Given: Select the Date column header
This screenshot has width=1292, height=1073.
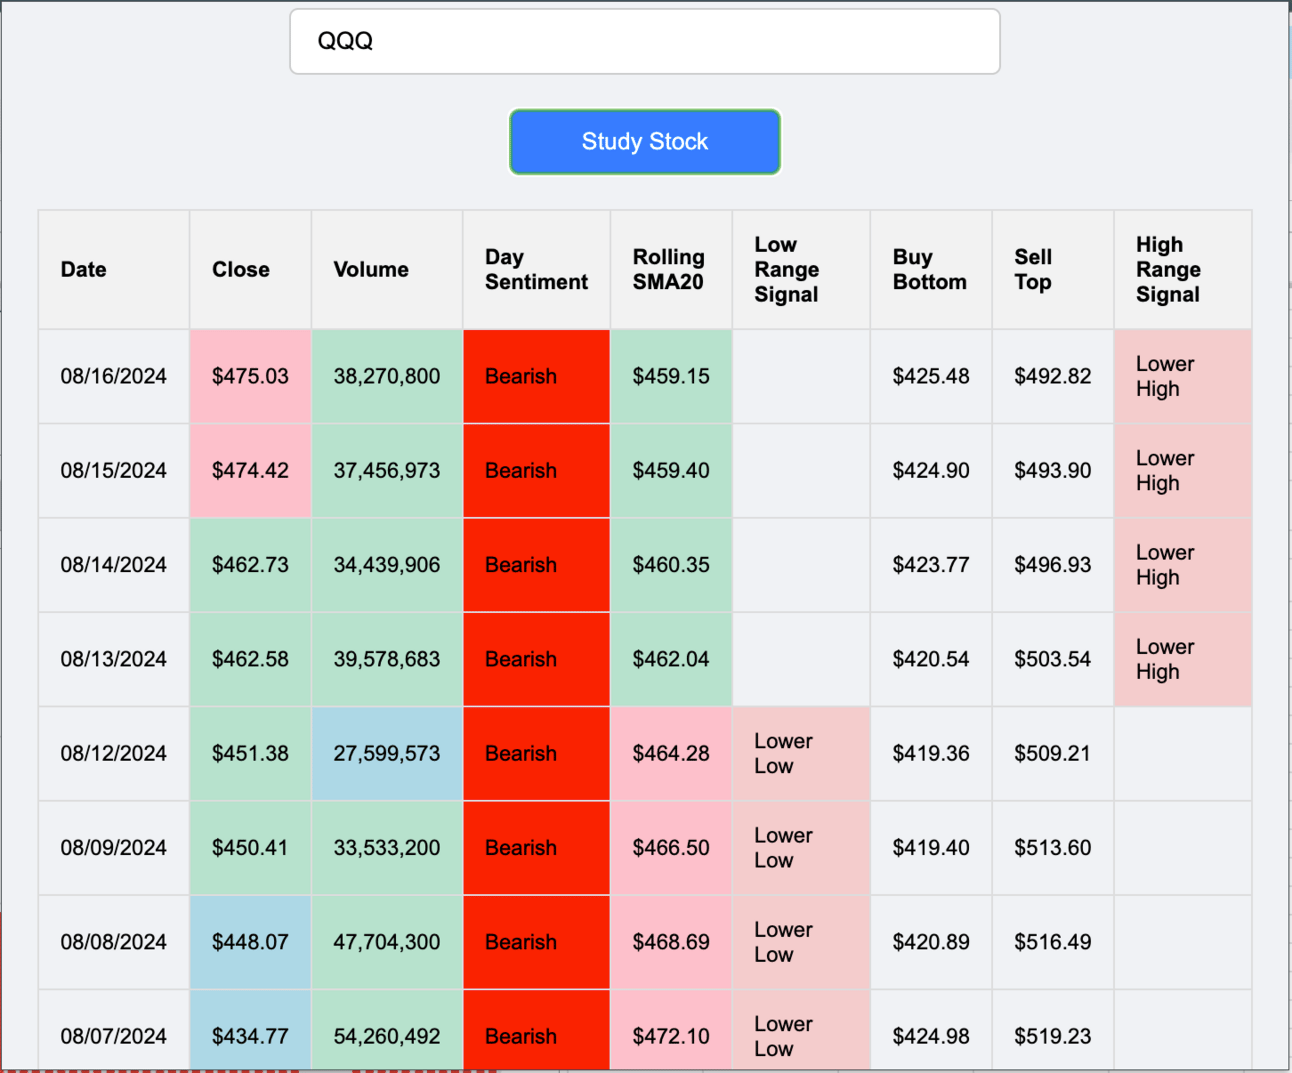Looking at the screenshot, I should point(114,270).
